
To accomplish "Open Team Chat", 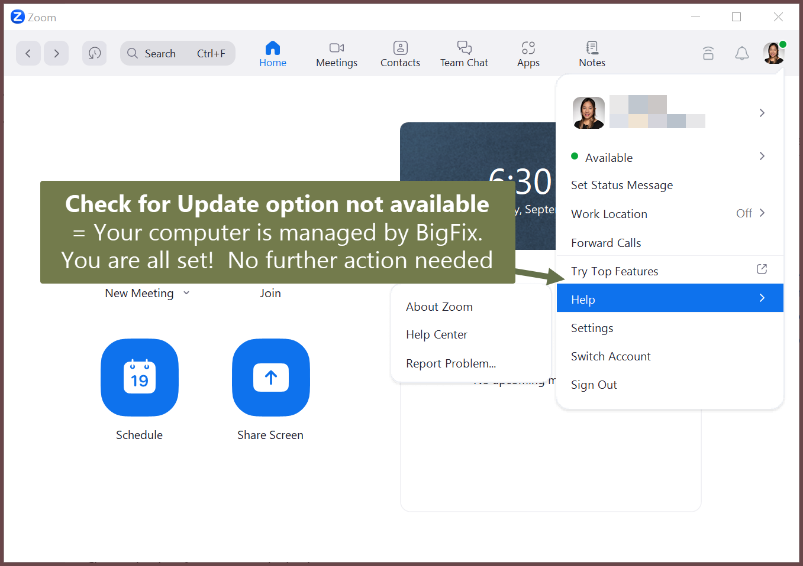I will click(464, 54).
